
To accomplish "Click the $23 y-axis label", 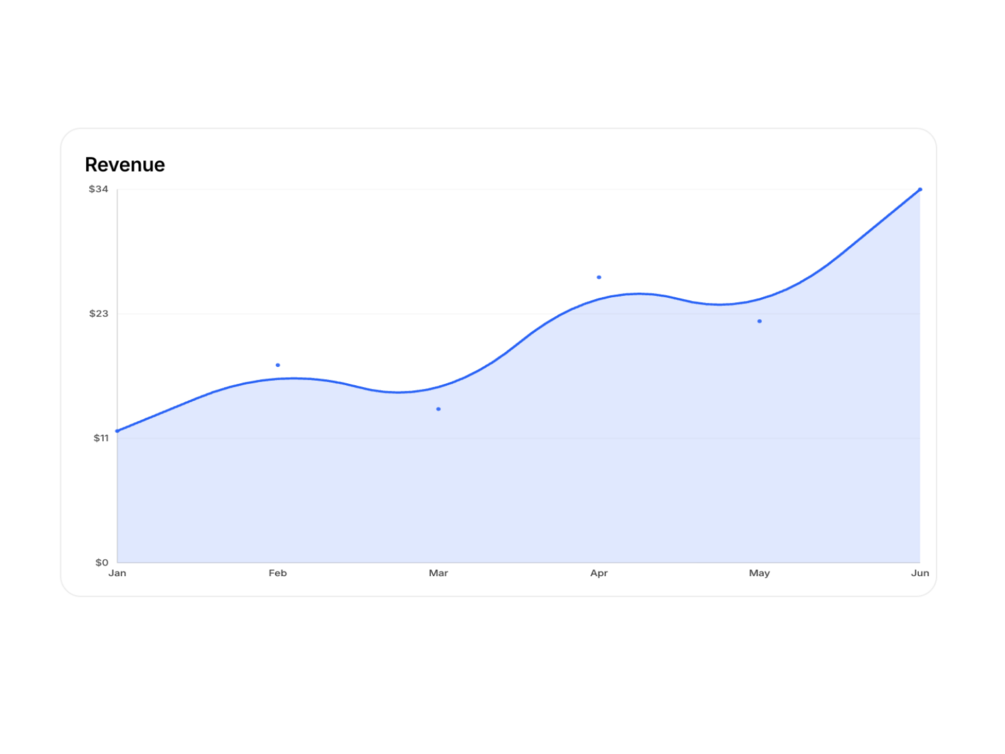I will tap(98, 314).
